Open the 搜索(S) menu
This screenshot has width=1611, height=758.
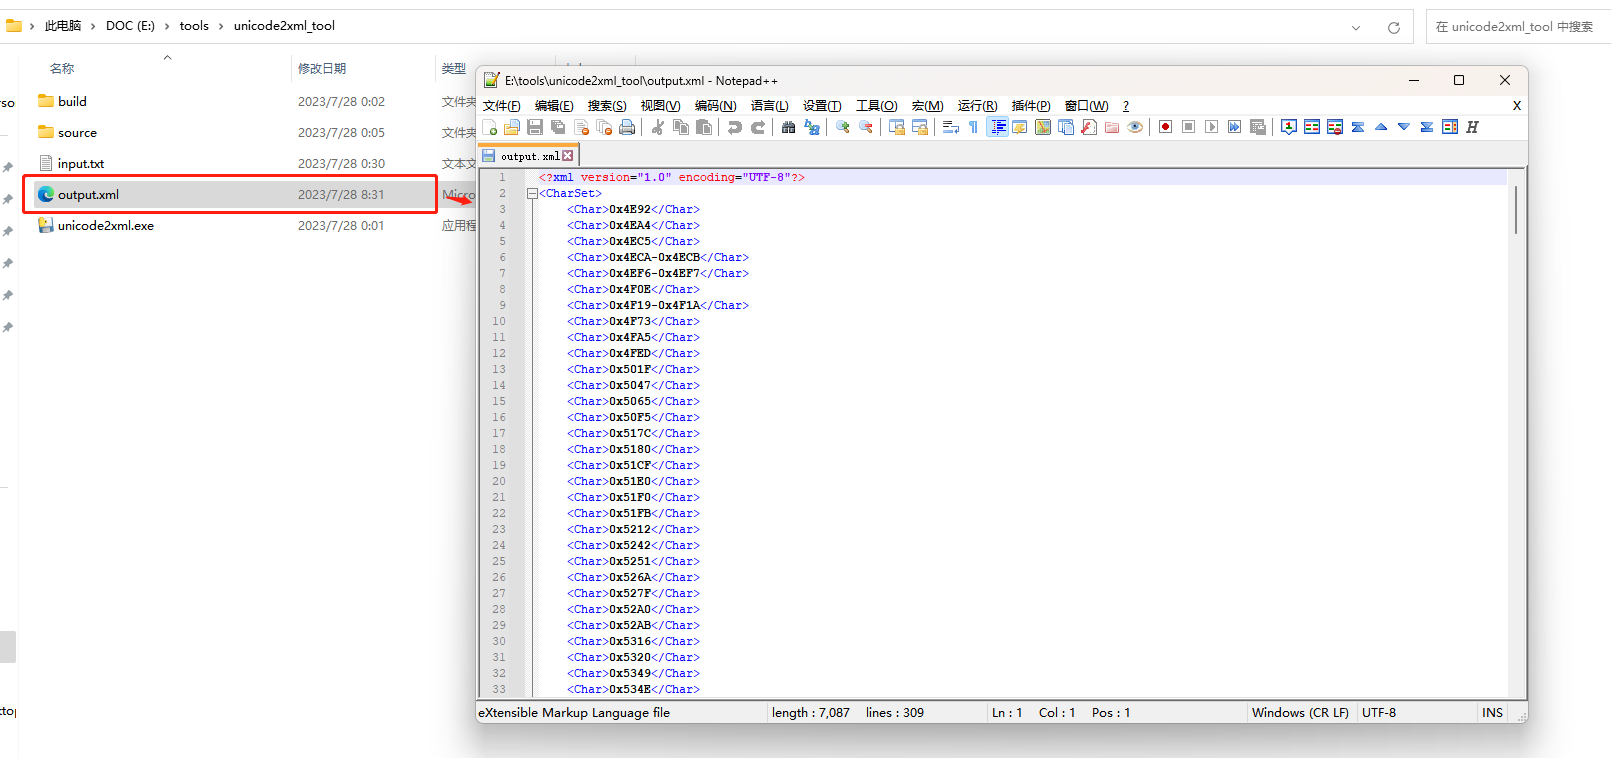[607, 106]
